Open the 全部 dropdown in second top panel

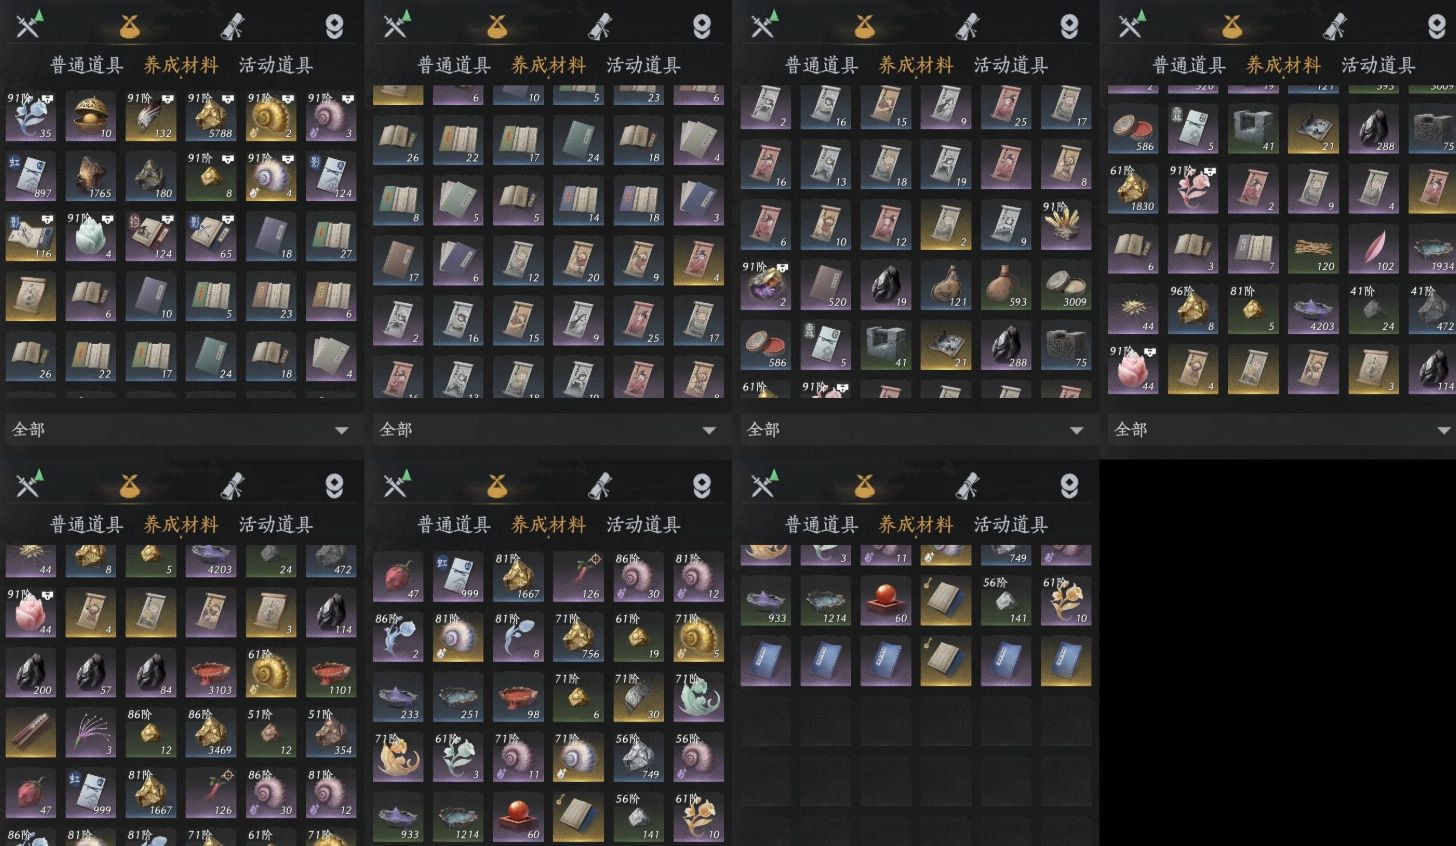pyautogui.click(x=548, y=429)
